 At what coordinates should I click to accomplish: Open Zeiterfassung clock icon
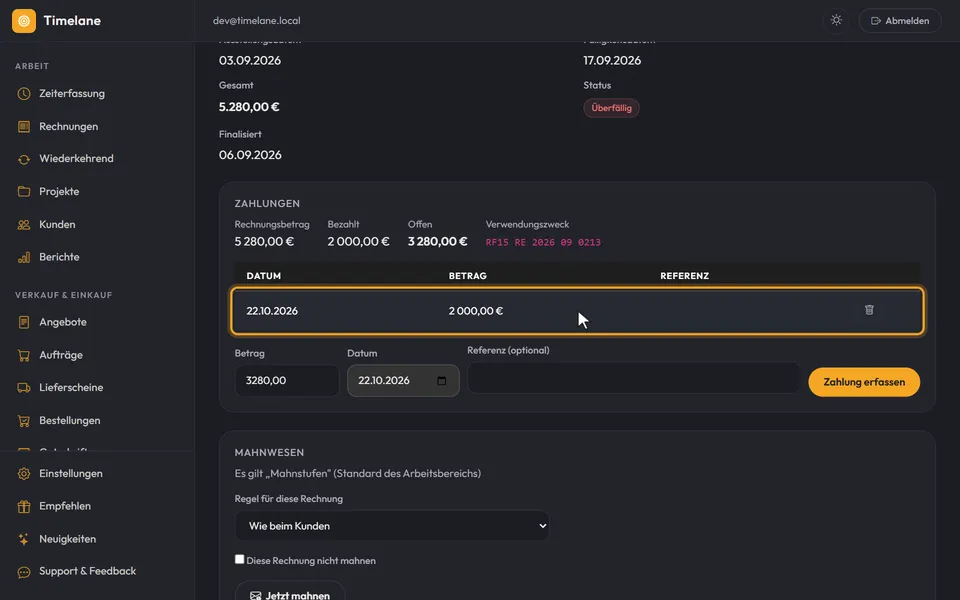point(24,94)
